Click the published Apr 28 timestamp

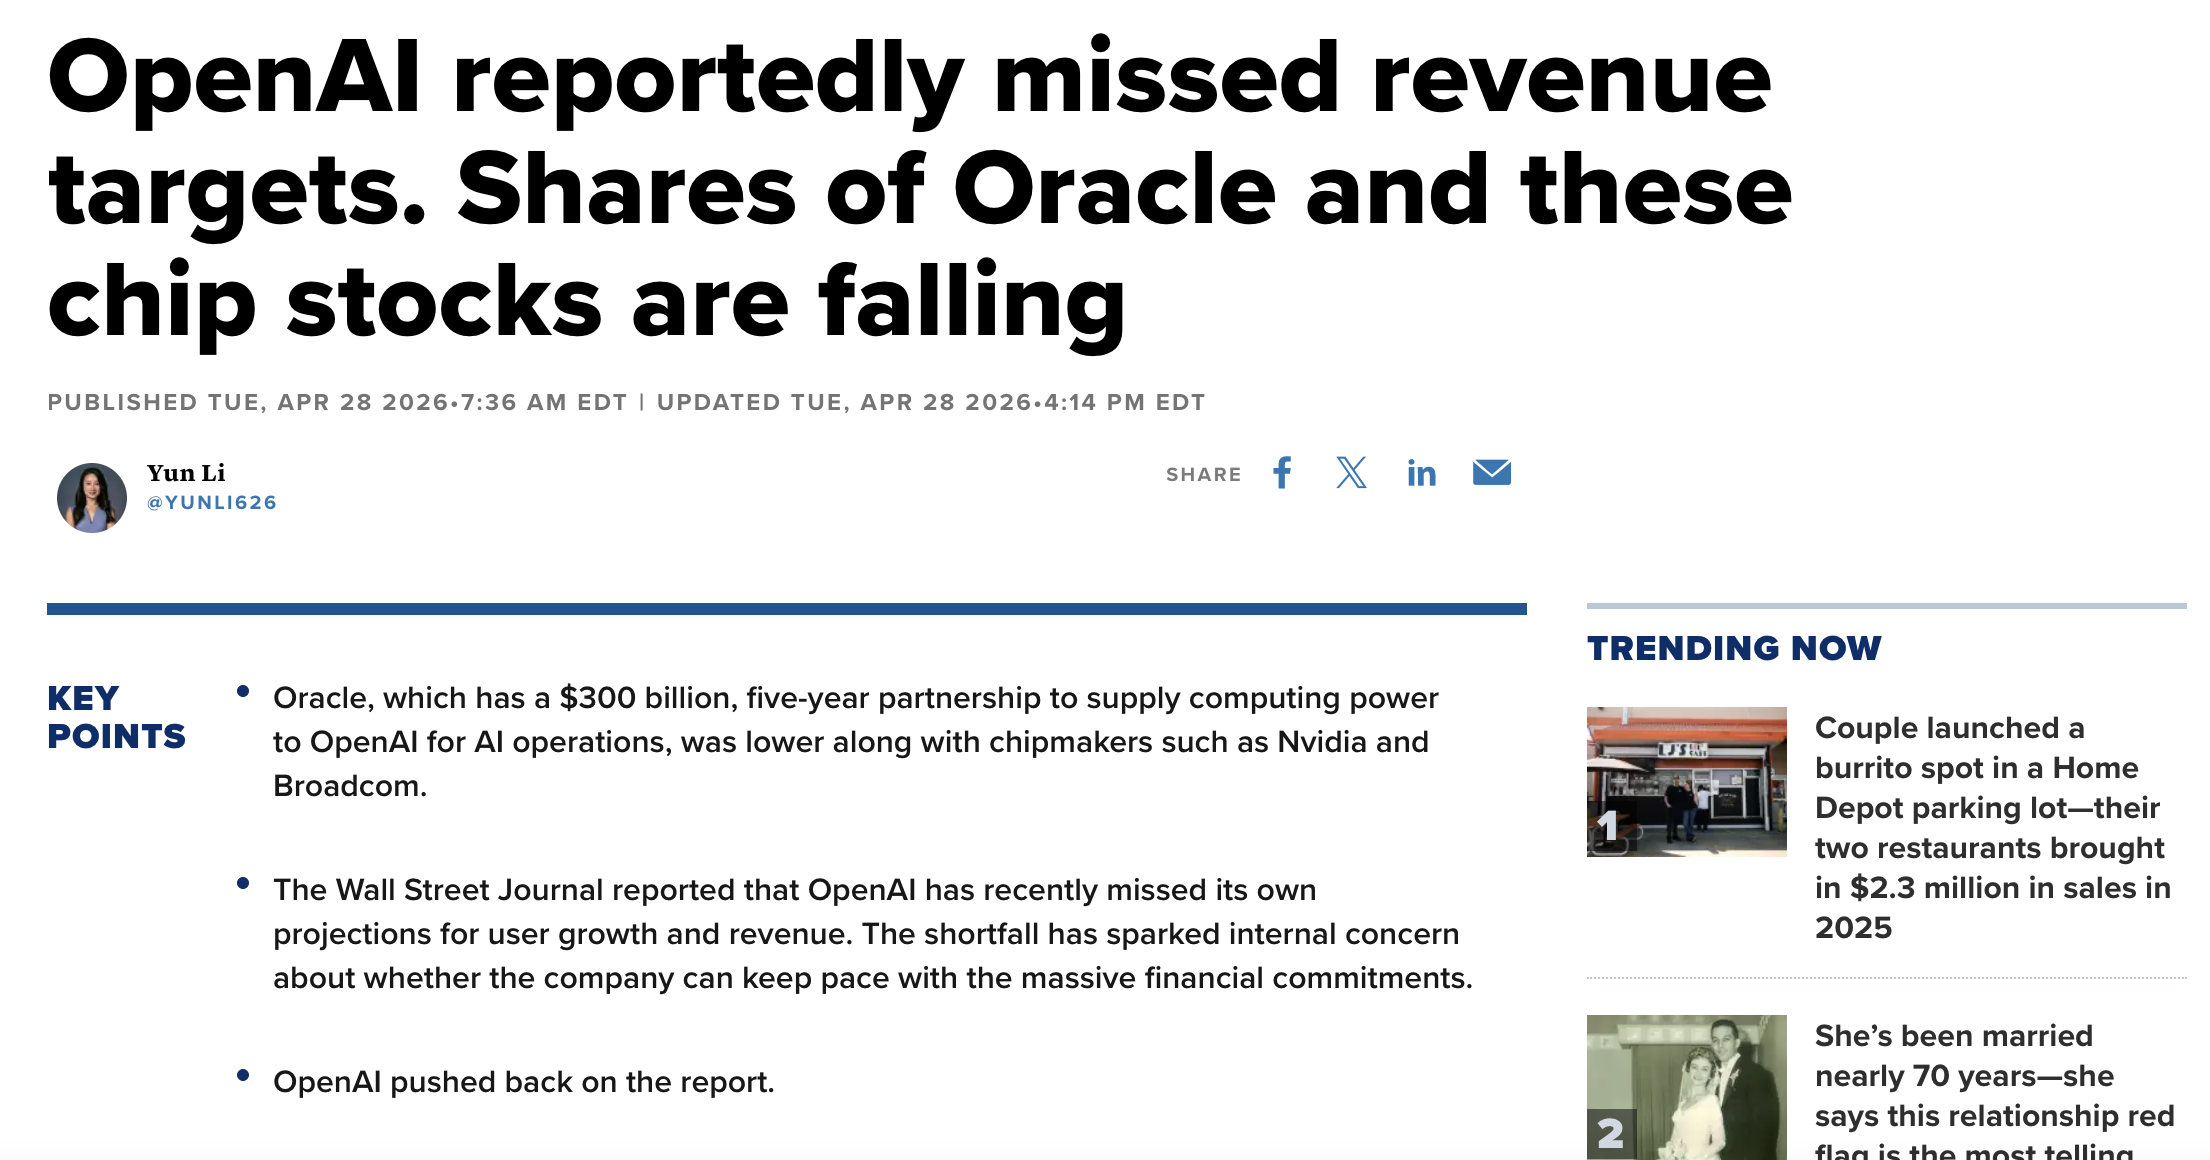tap(337, 402)
